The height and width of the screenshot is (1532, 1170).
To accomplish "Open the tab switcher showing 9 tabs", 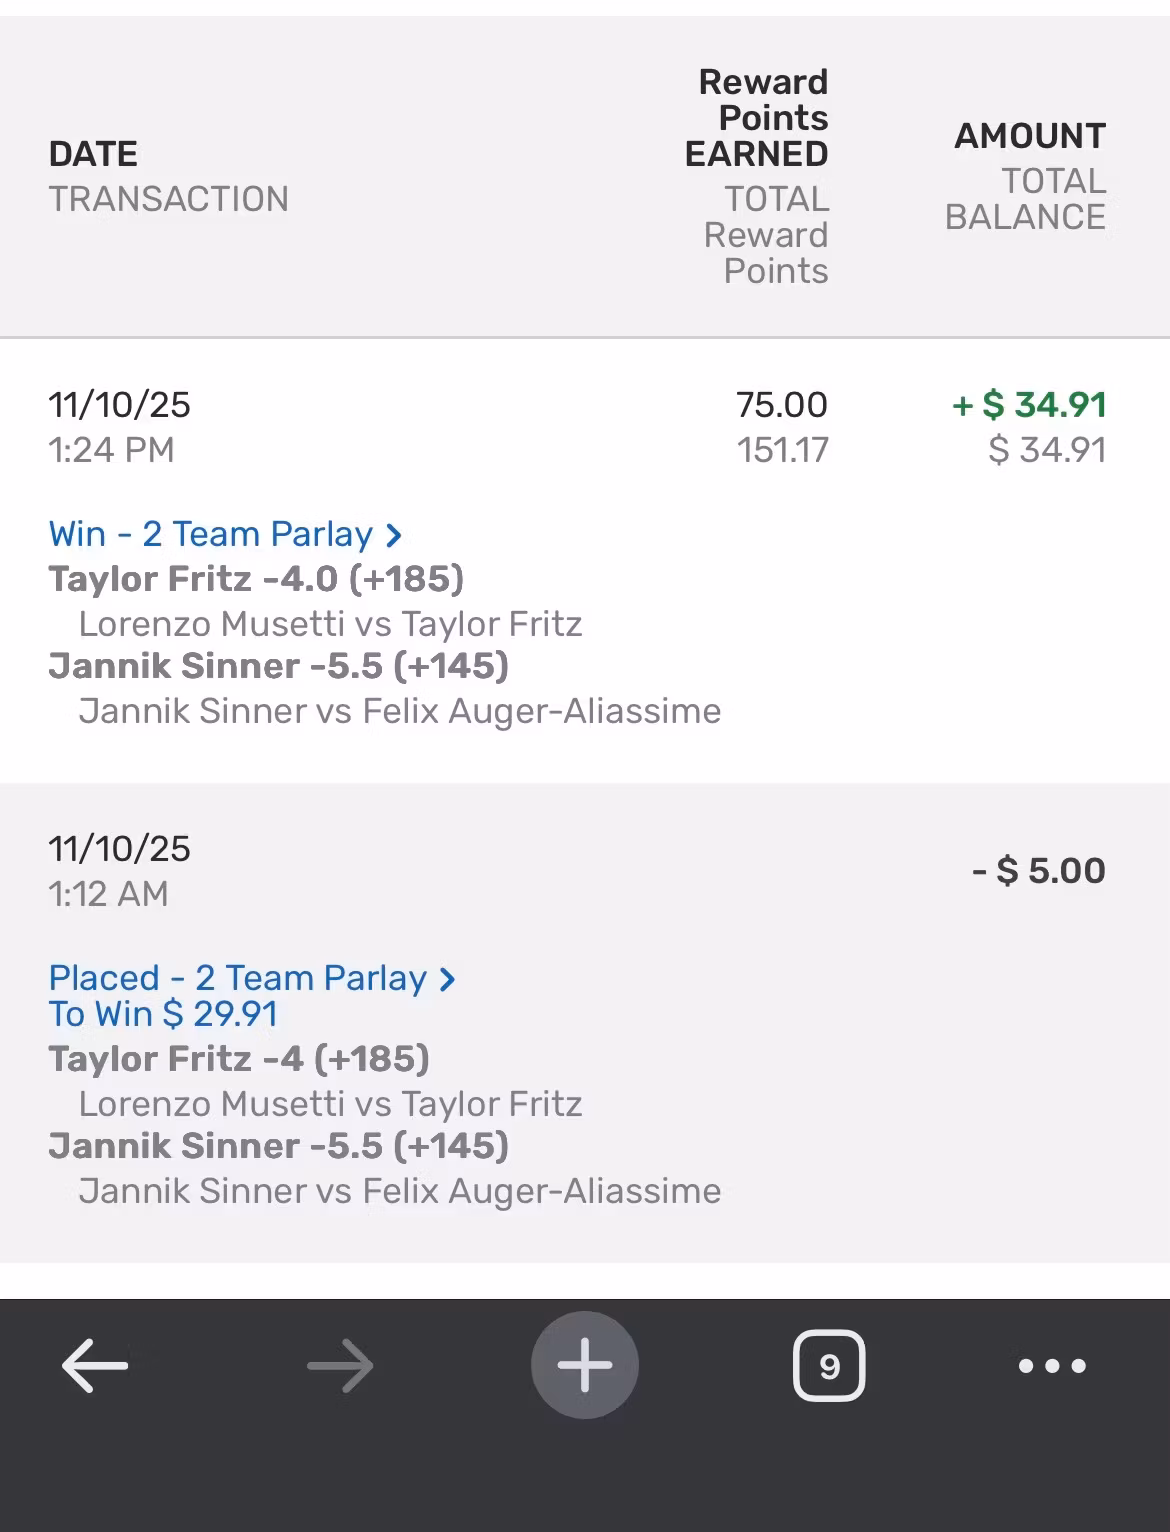I will [x=829, y=1366].
